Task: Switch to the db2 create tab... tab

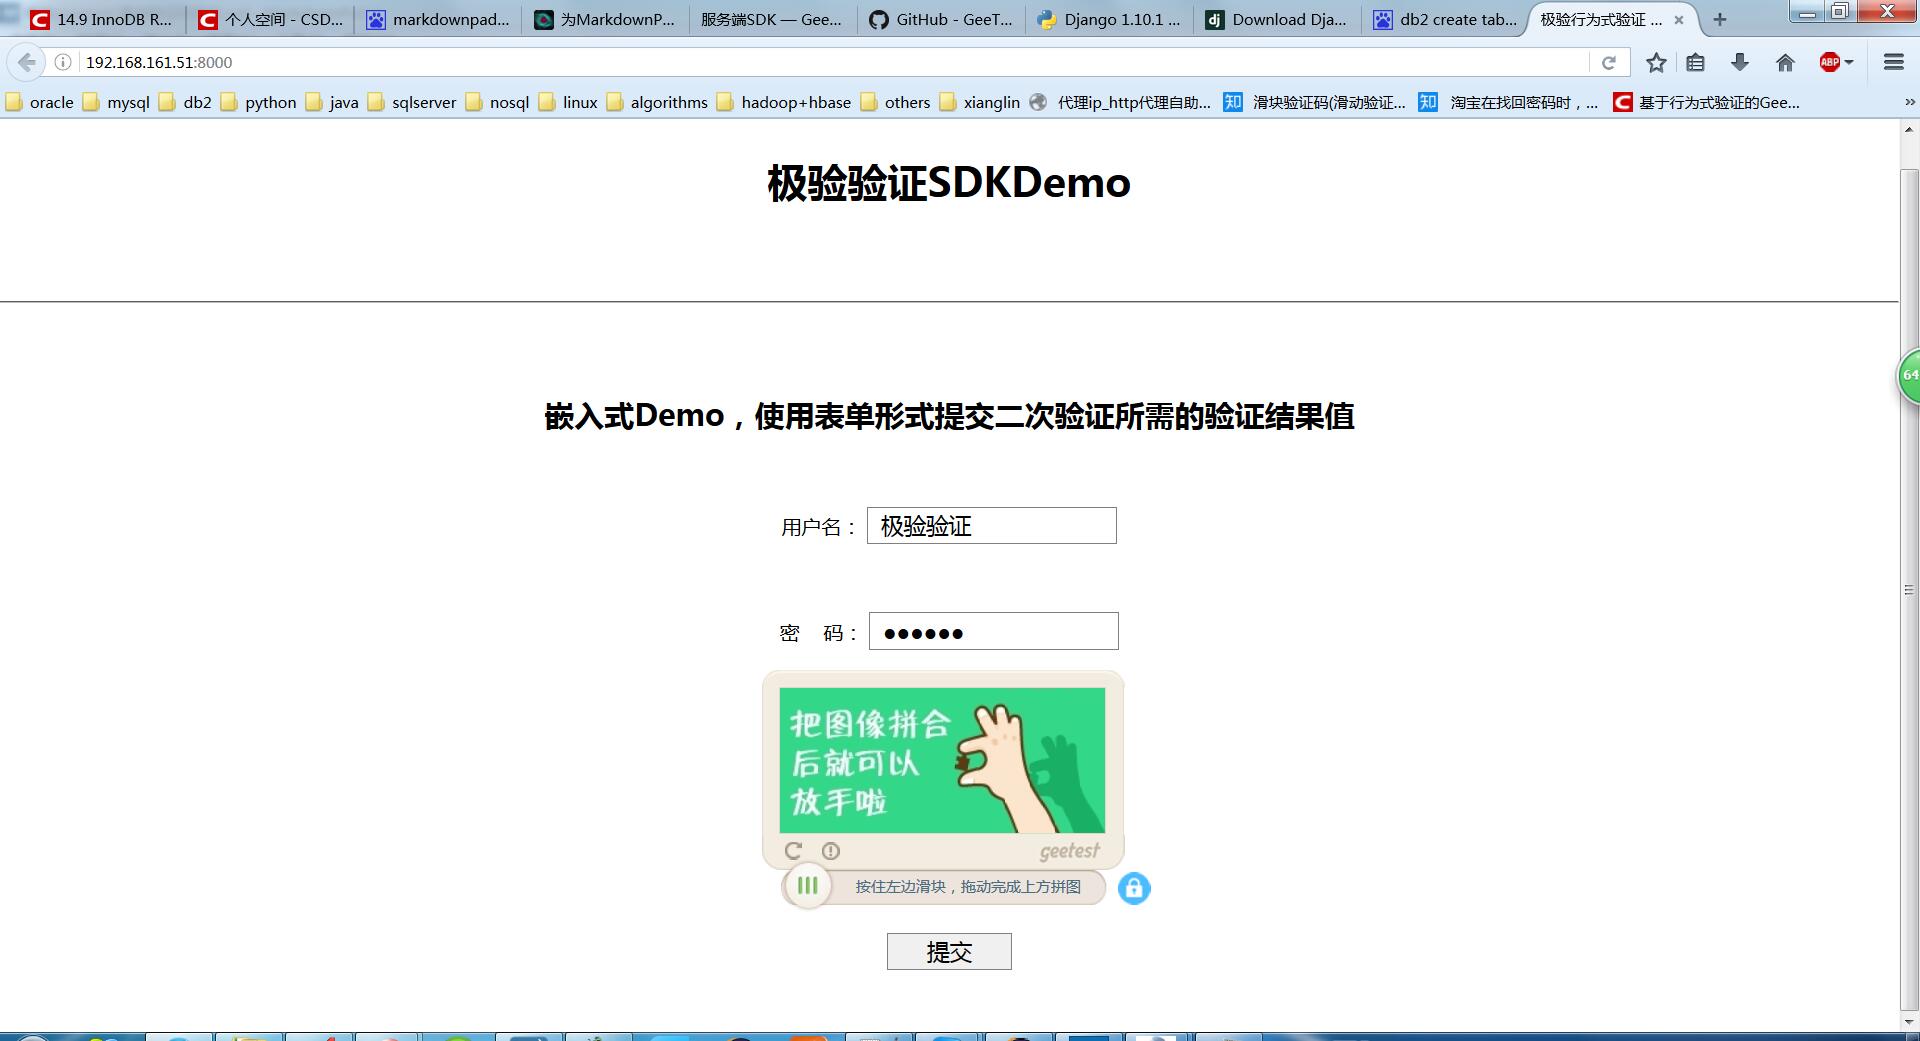Action: 1445,19
